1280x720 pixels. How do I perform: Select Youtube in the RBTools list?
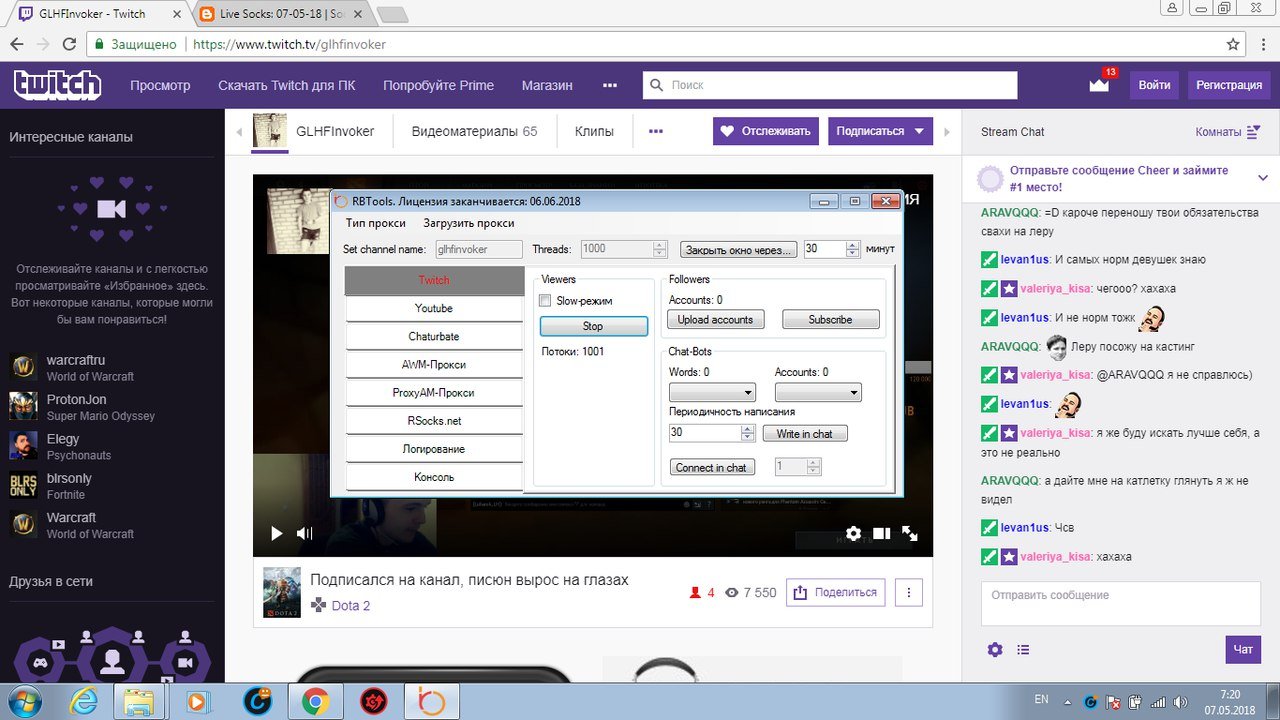(434, 308)
